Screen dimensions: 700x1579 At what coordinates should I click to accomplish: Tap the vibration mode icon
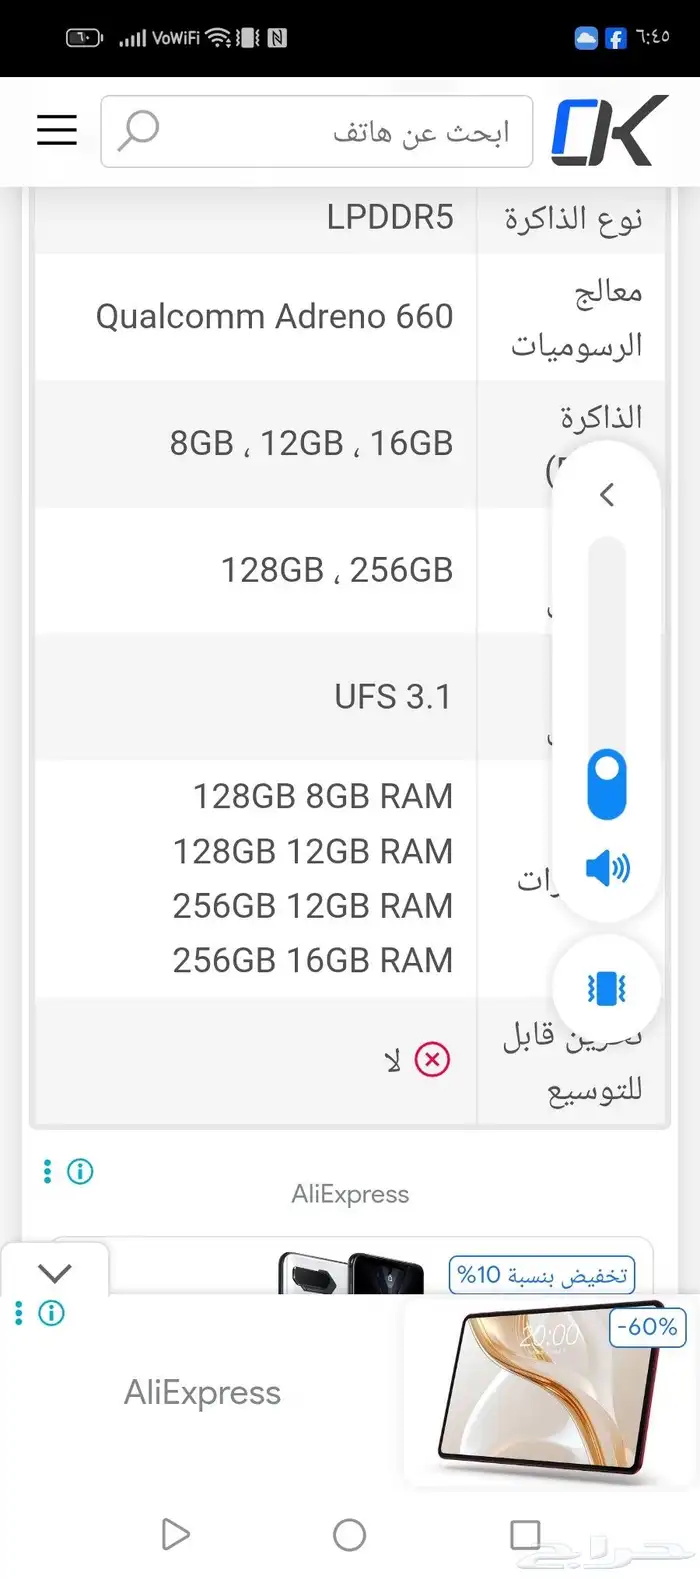(x=606, y=987)
